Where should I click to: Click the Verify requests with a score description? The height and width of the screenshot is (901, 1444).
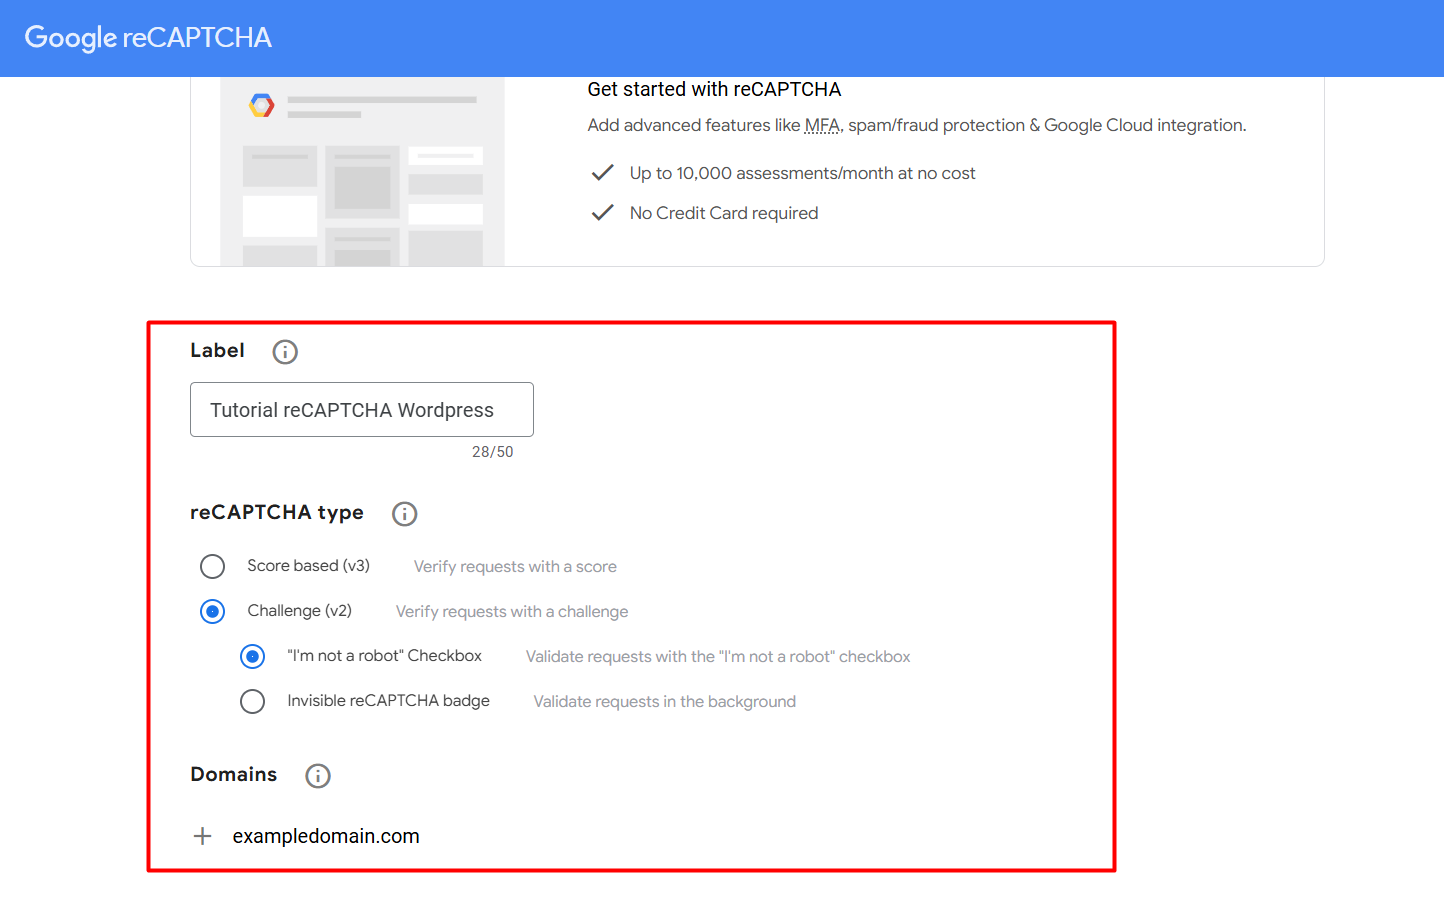pyautogui.click(x=514, y=566)
